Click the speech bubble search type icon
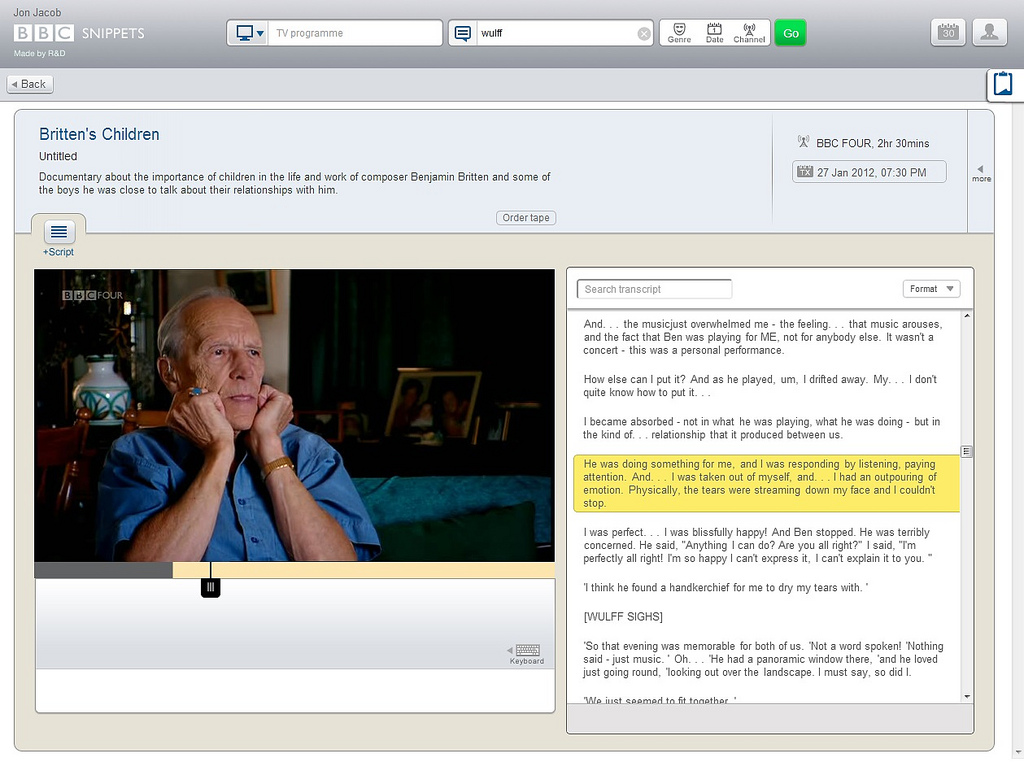 tap(462, 33)
